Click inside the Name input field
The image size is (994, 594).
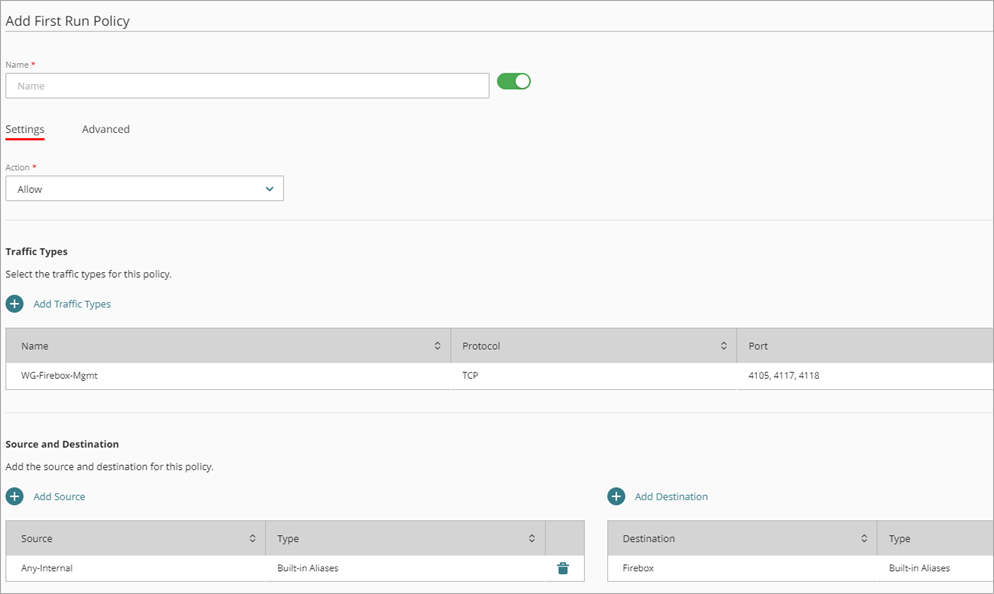245,85
